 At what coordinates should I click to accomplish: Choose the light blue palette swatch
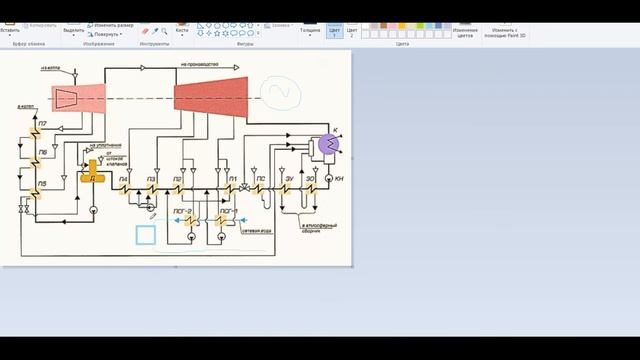coord(429,26)
